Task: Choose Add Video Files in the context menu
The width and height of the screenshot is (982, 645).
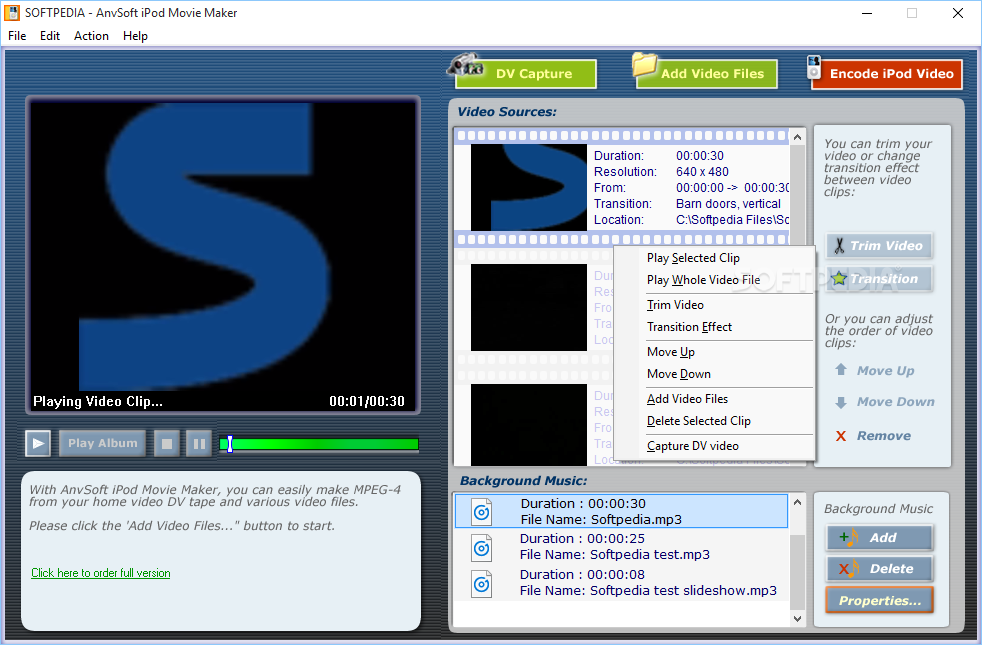Action: (714, 399)
